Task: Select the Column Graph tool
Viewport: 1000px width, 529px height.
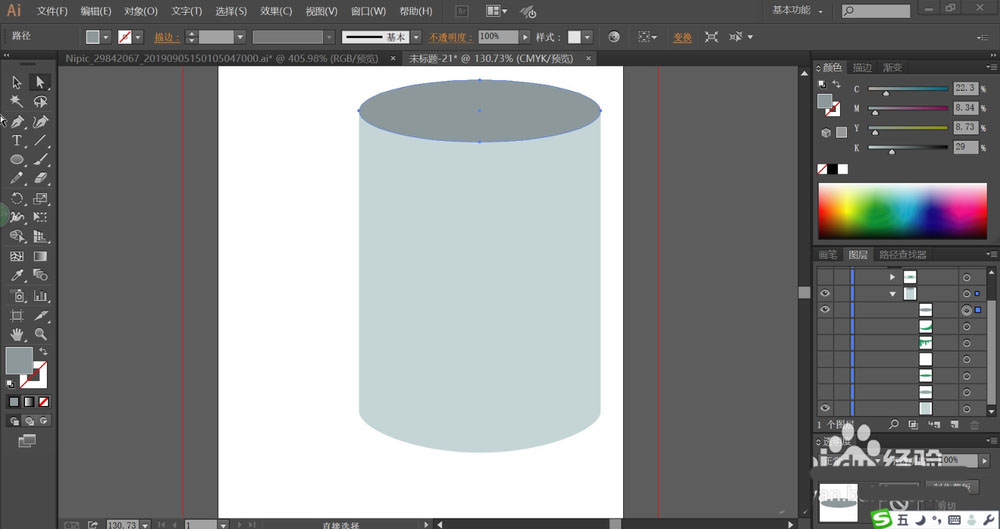Action: (40, 295)
